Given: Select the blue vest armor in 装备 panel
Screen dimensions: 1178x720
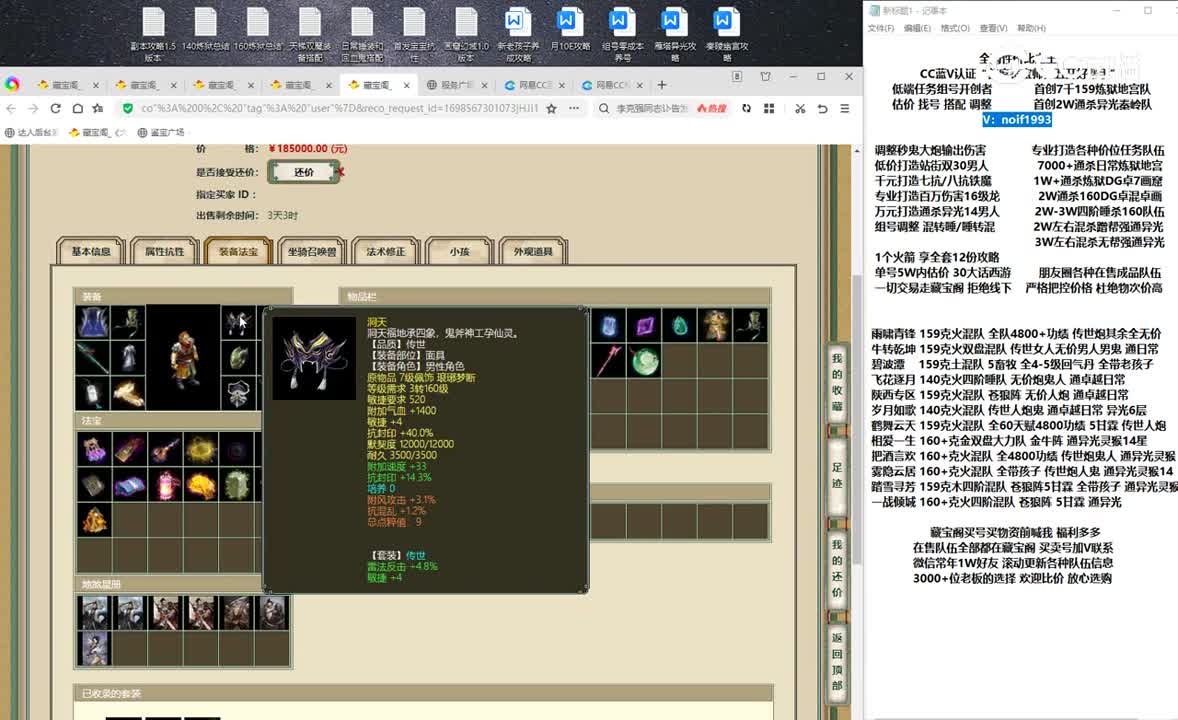Looking at the screenshot, I should (92, 322).
